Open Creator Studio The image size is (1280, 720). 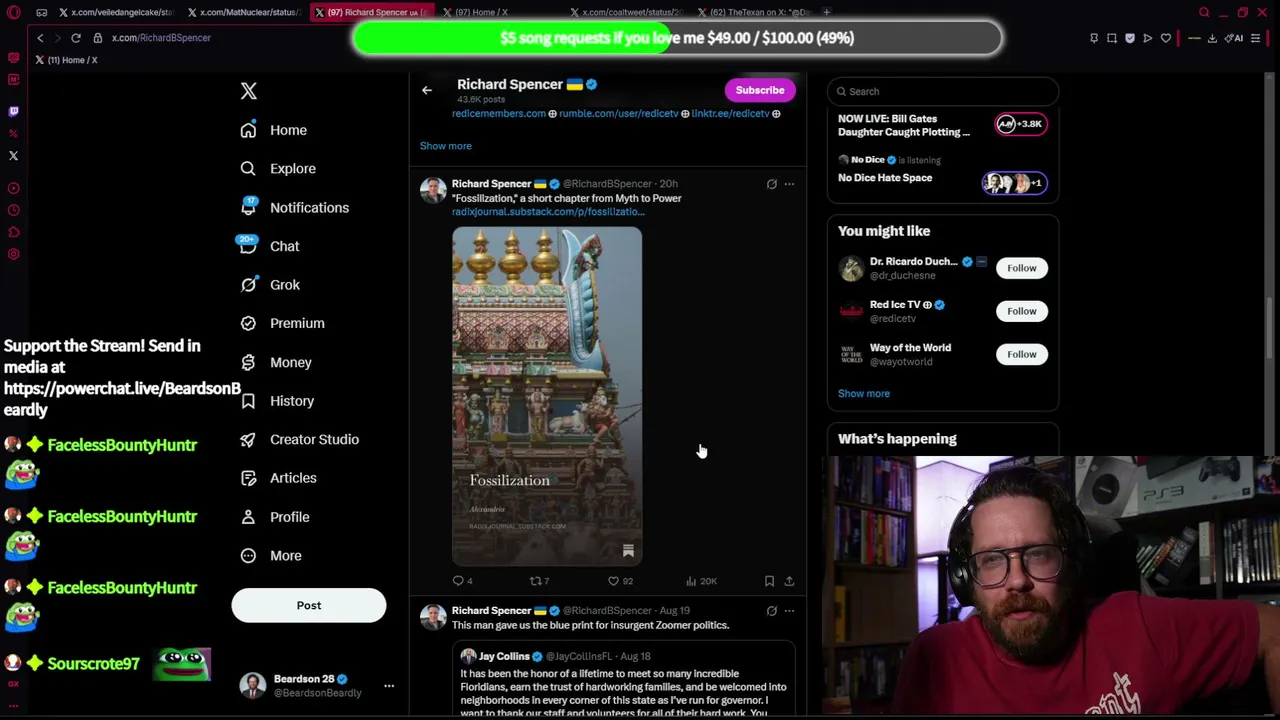[300, 439]
